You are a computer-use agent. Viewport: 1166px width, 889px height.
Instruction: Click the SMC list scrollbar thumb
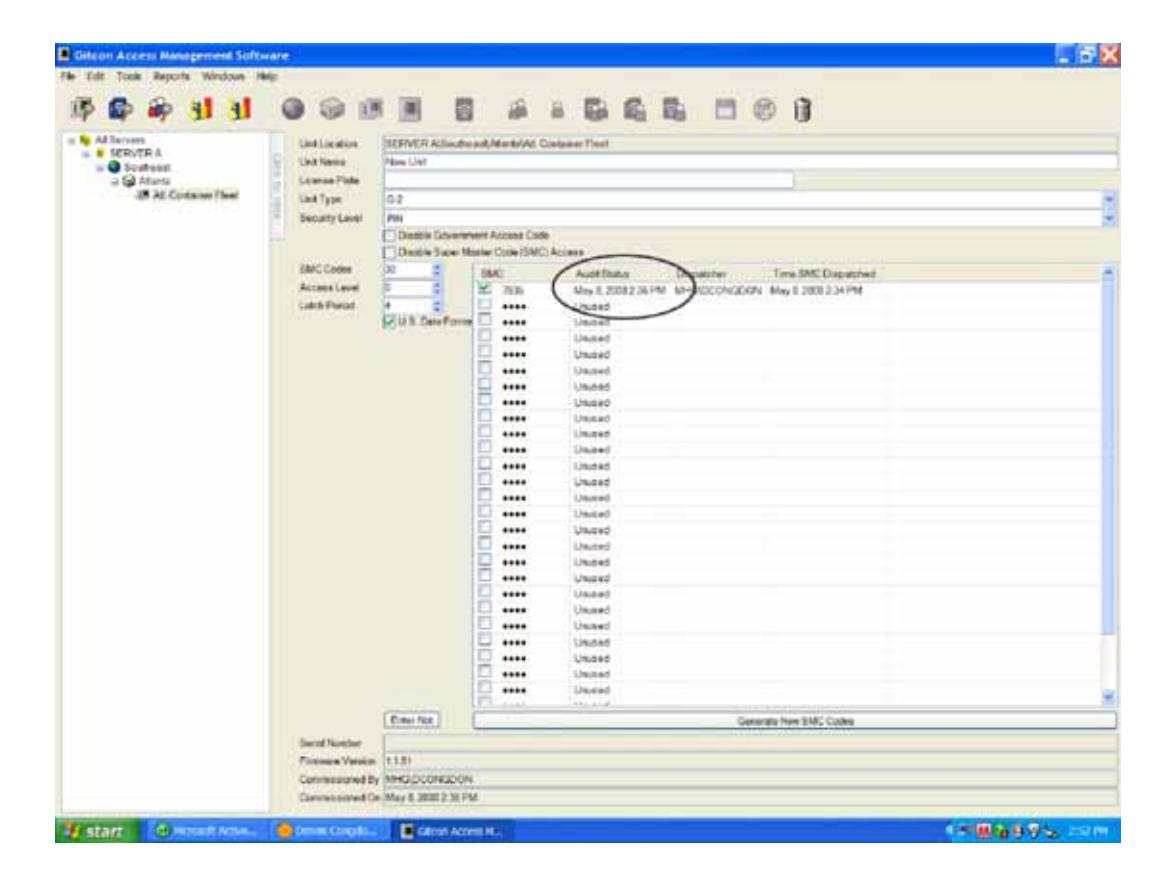pos(1108,458)
